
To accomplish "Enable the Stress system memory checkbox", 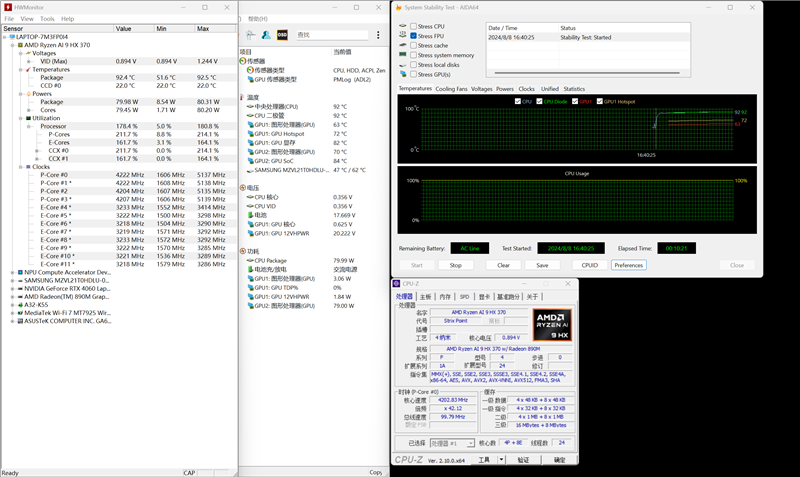I will (414, 55).
